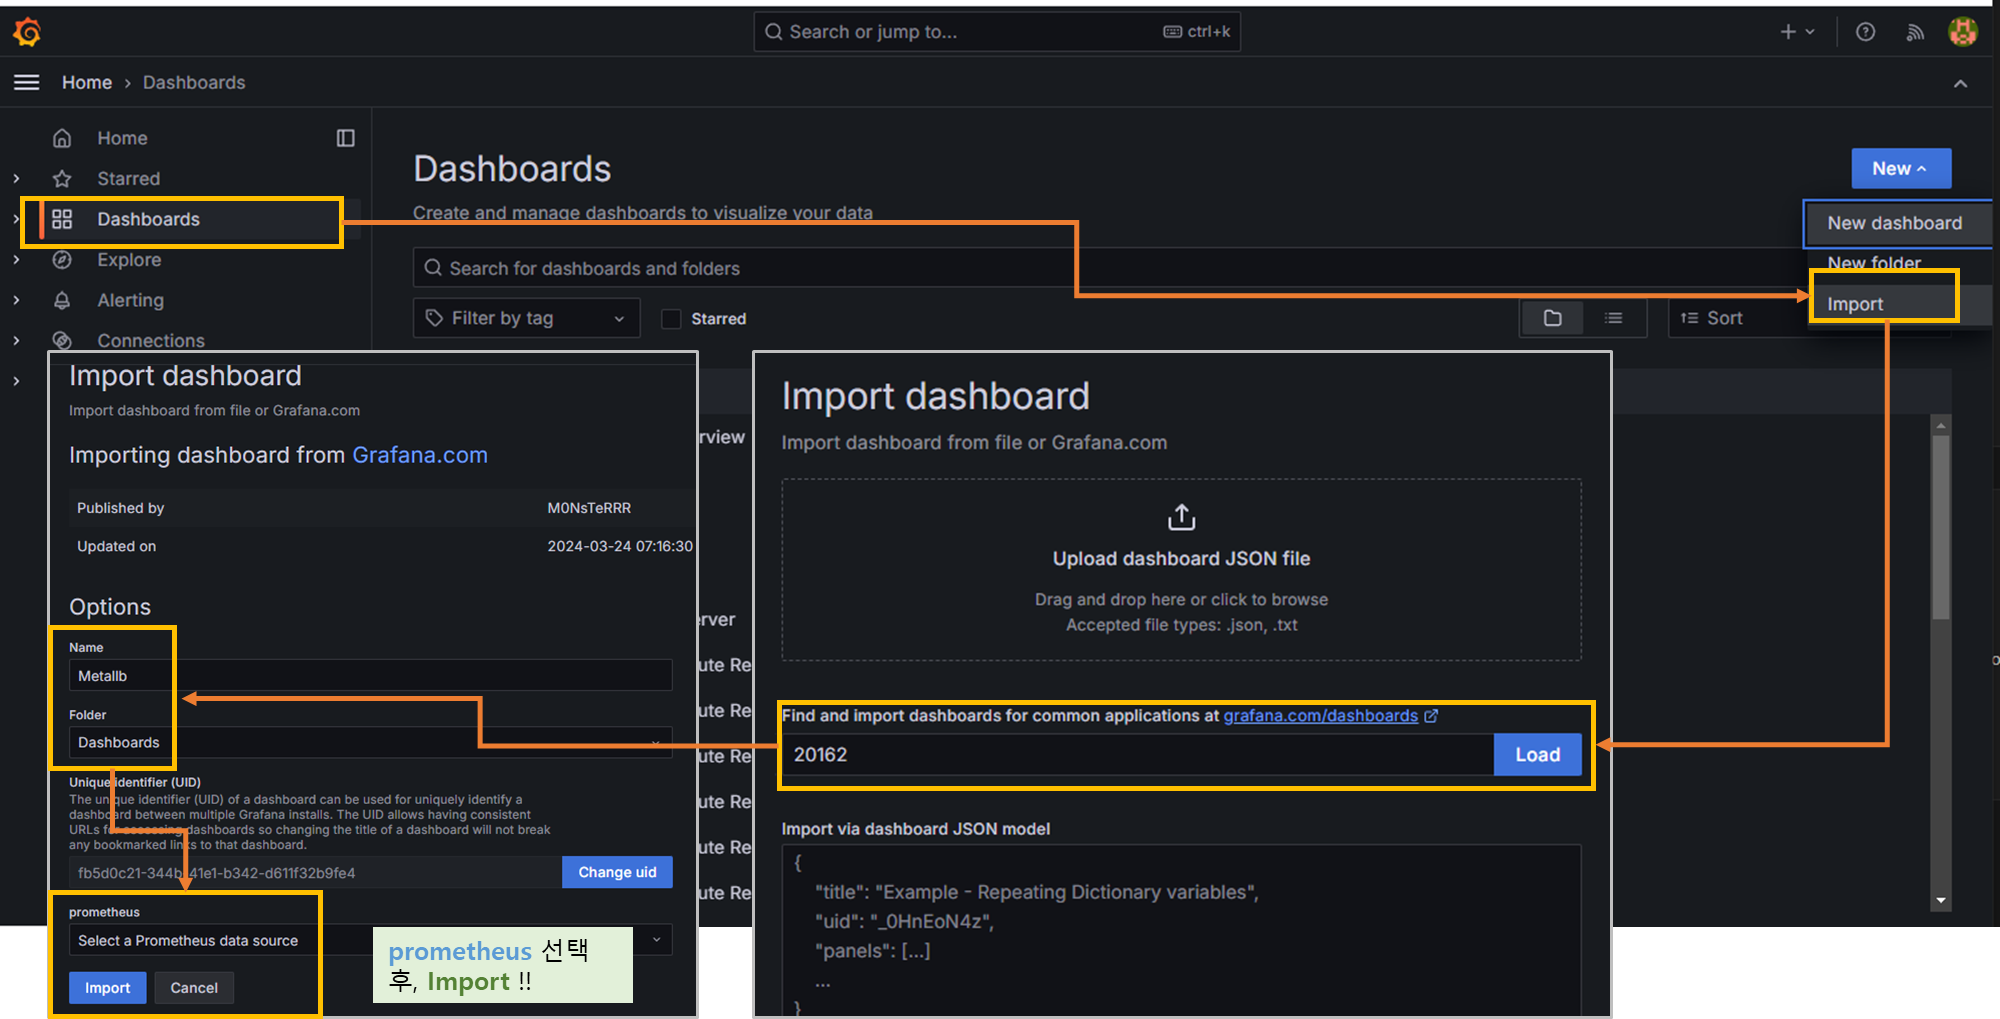The width and height of the screenshot is (2000, 1019).
Task: Select New folder menu entry
Action: click(1874, 262)
